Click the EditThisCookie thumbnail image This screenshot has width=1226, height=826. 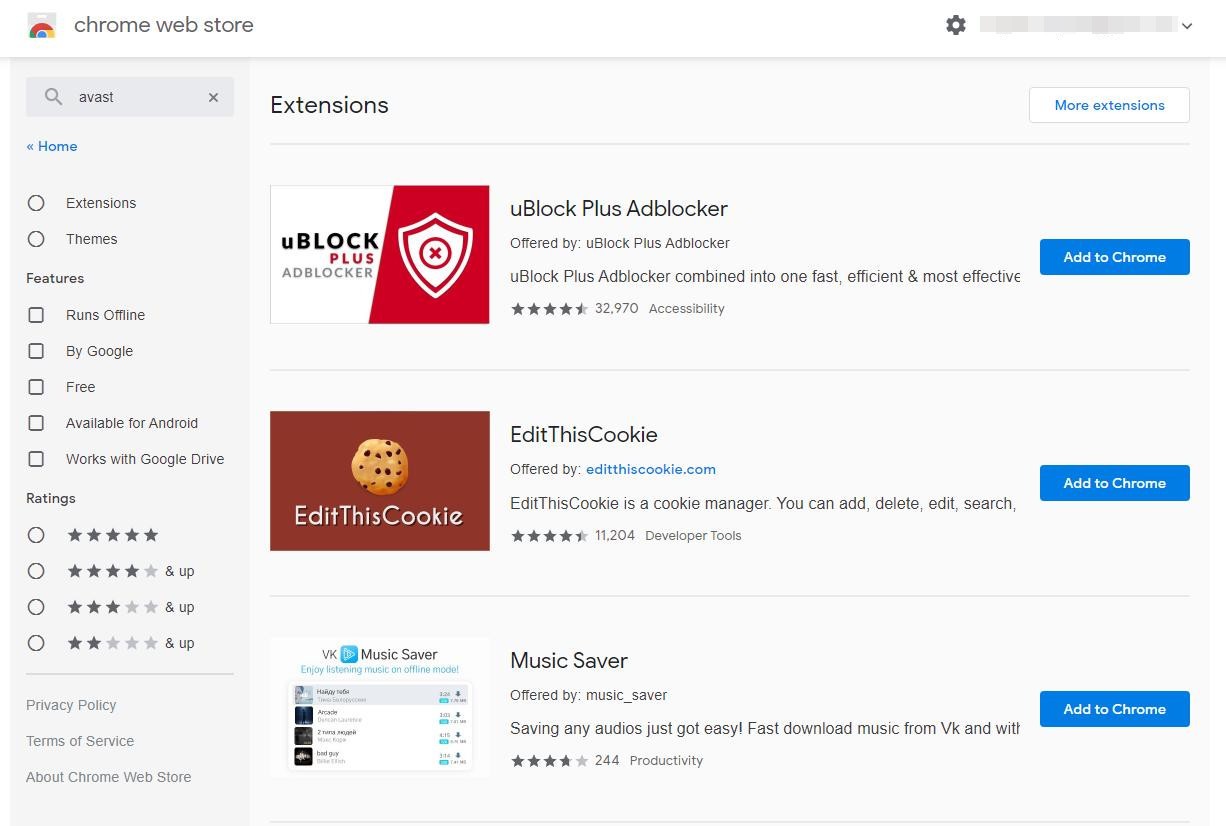[379, 481]
